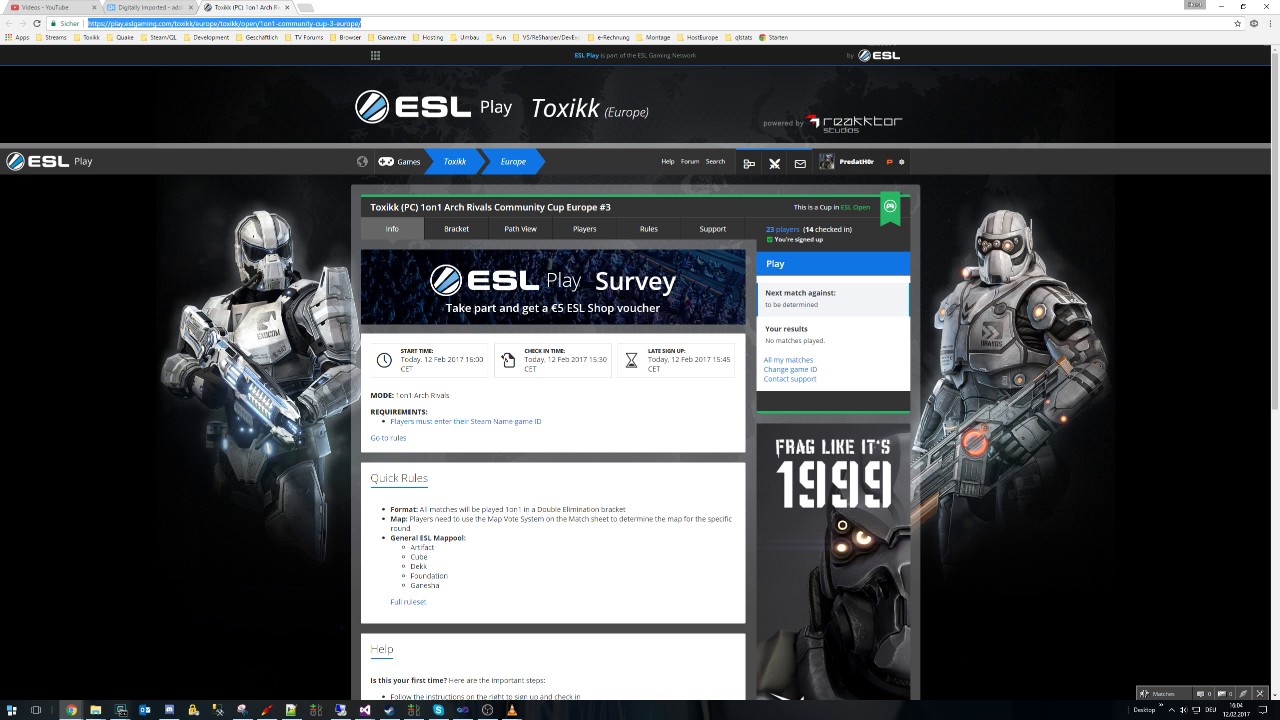Open the Help link in the top navigation
Screen dimensions: 1280x720
667,161
